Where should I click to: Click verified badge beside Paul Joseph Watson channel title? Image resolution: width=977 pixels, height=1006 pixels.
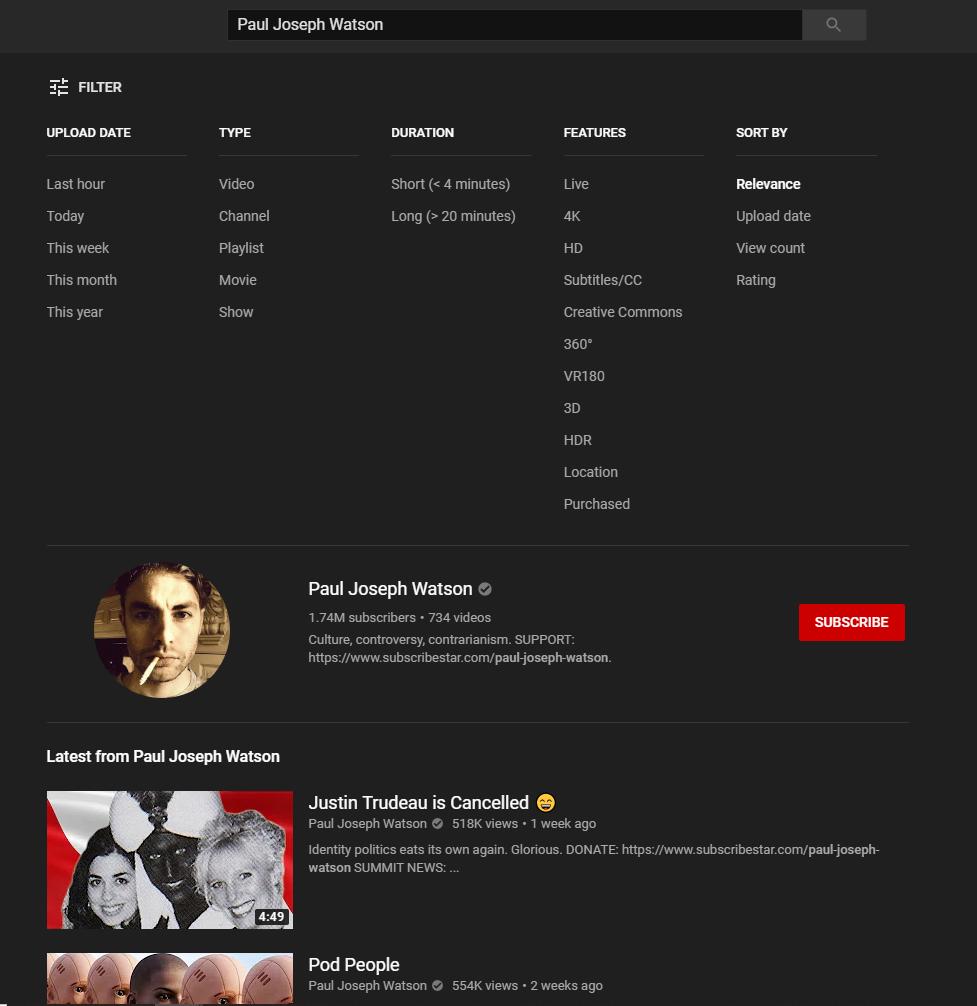pyautogui.click(x=485, y=589)
